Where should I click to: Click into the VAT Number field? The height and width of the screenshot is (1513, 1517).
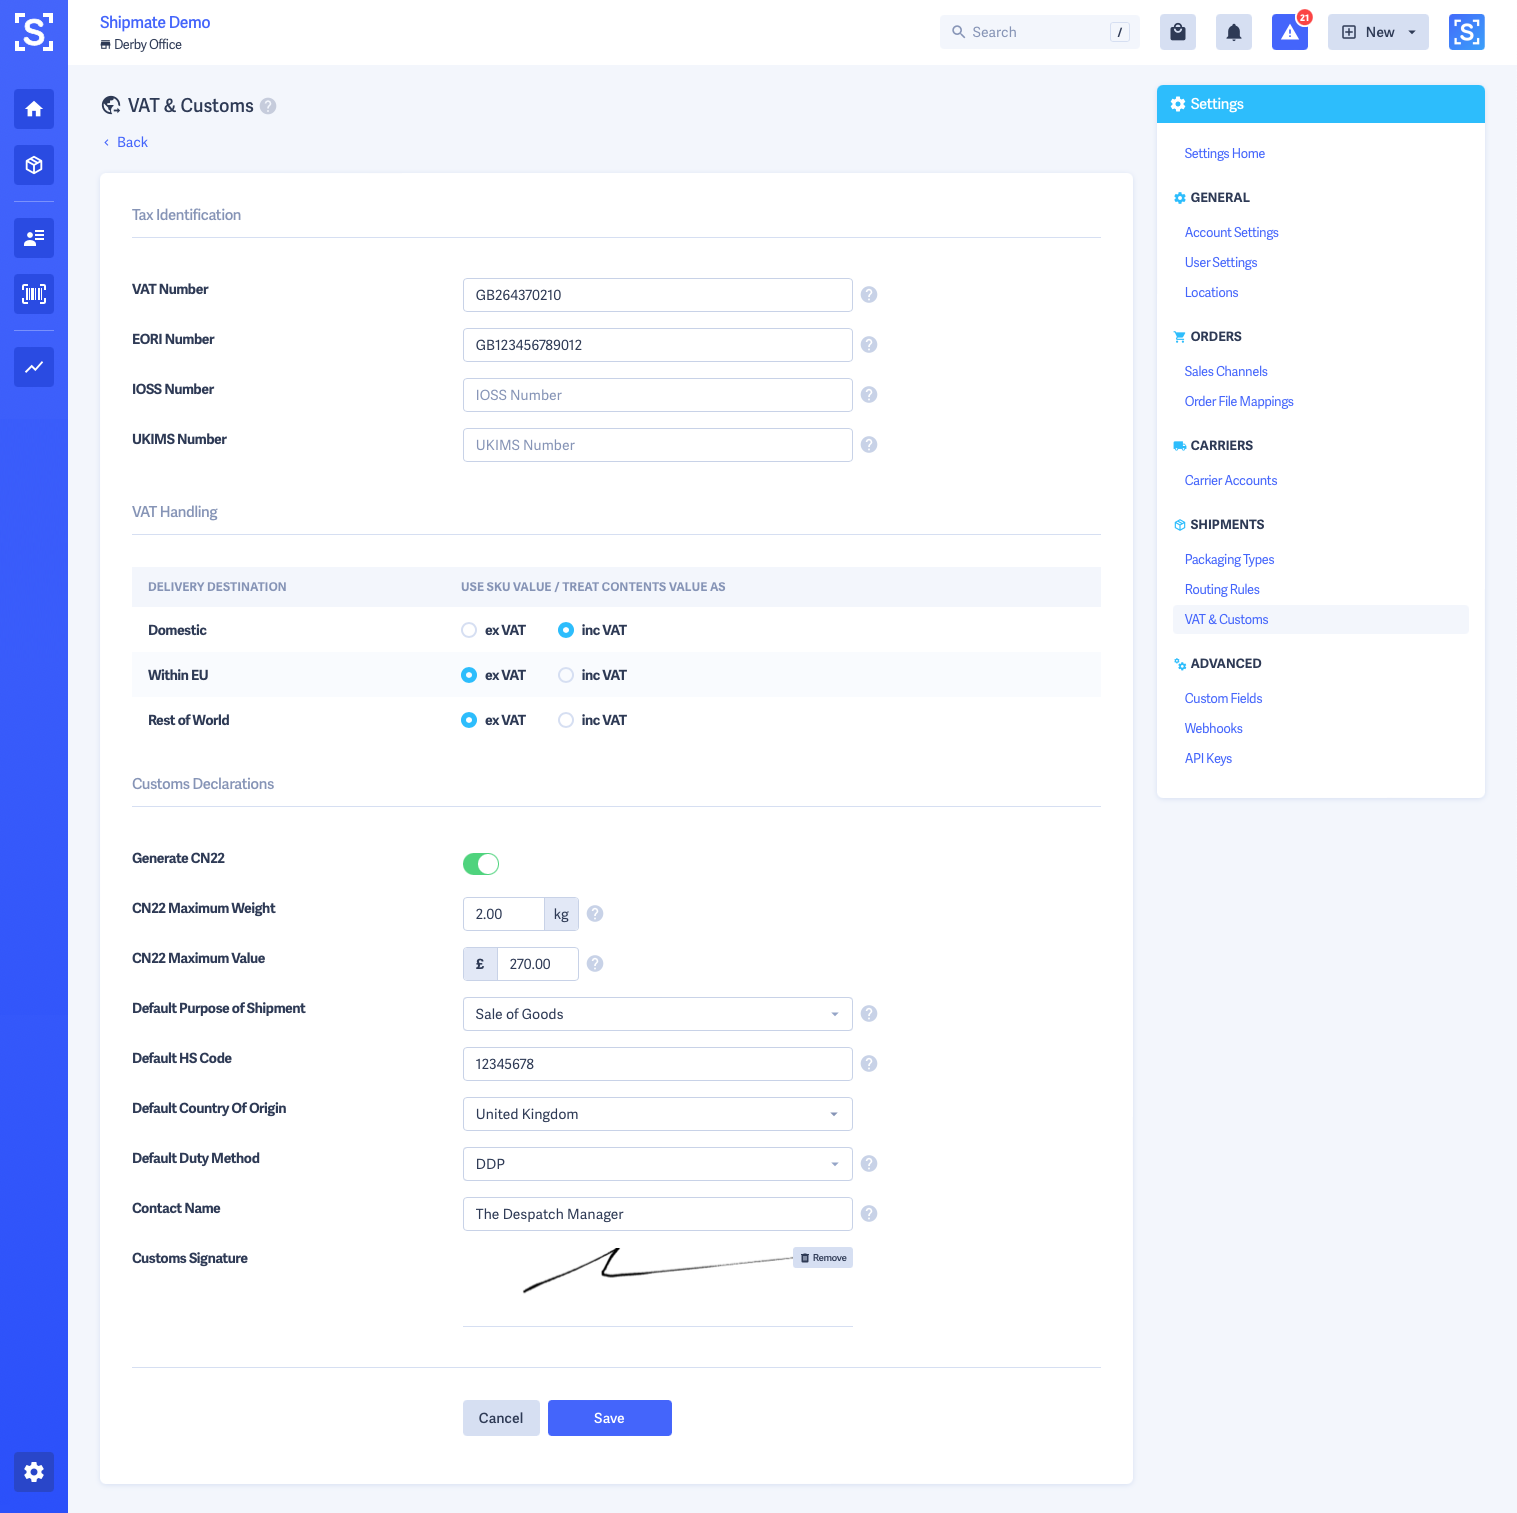click(658, 295)
